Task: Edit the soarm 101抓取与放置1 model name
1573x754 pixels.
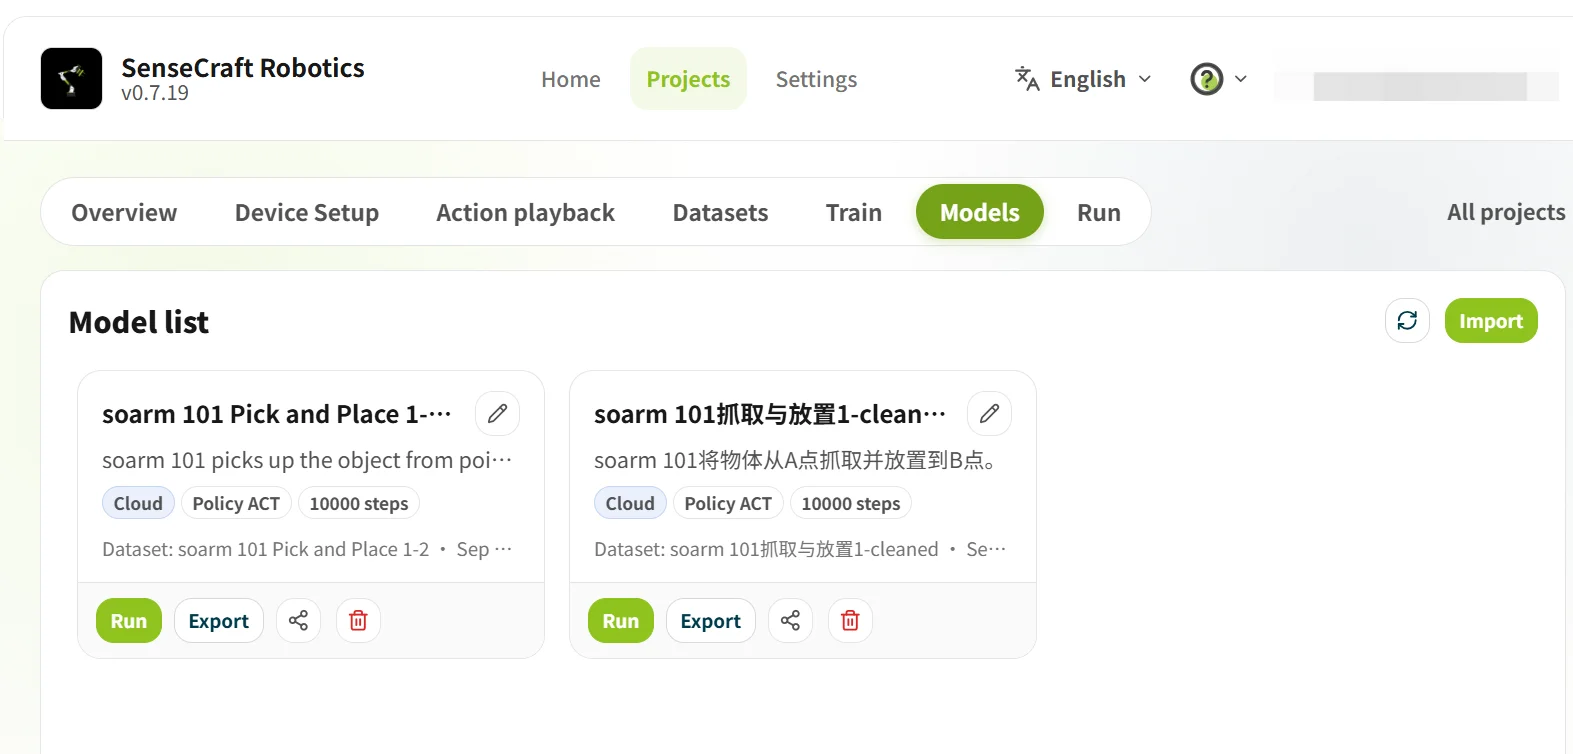Action: coord(989,413)
